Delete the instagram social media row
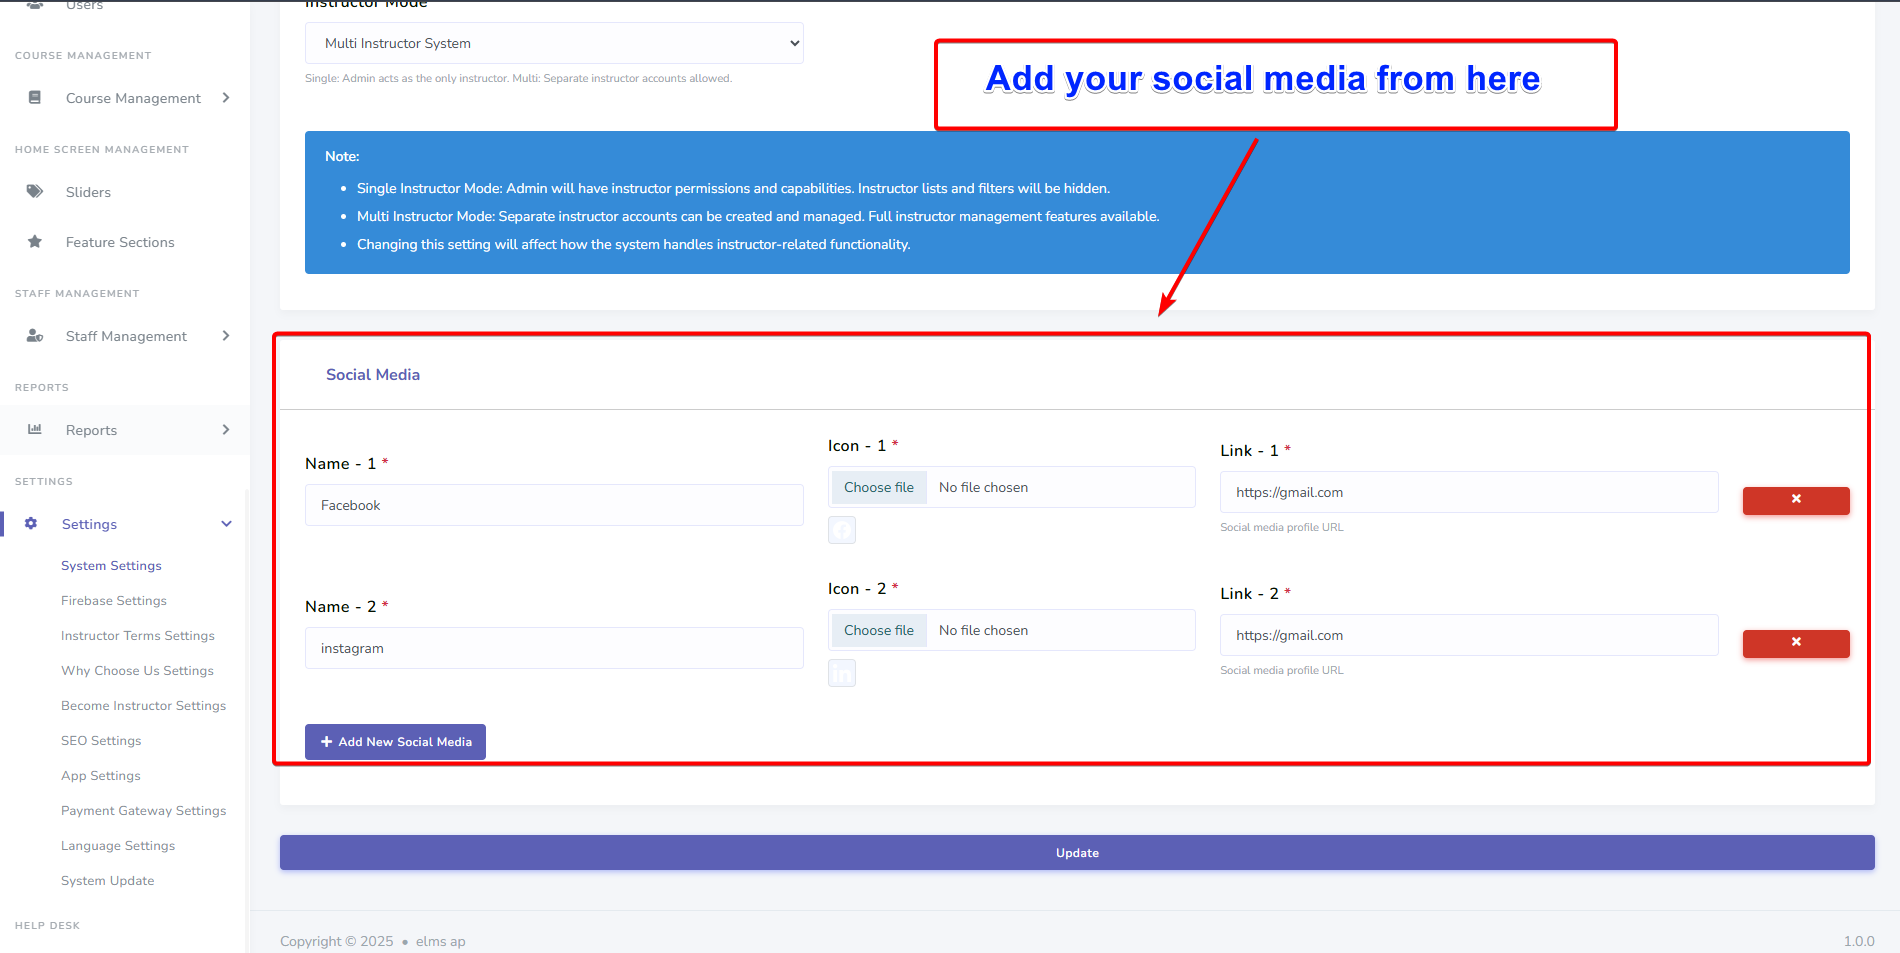 click(1795, 643)
